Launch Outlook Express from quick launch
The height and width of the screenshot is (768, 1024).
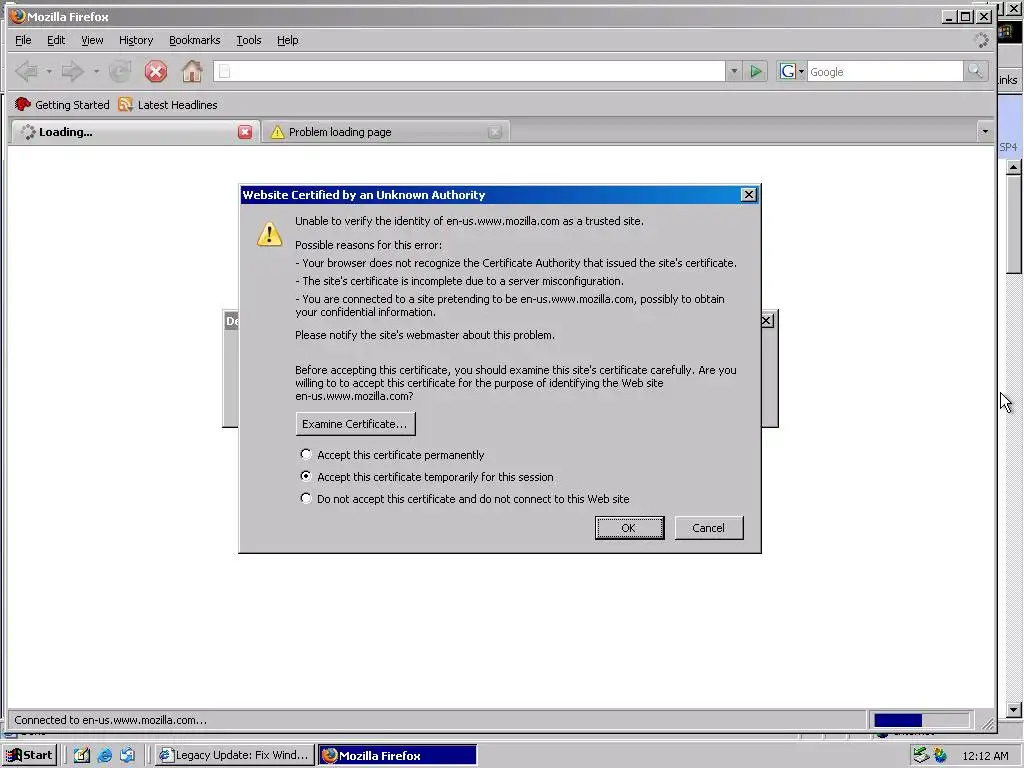[x=127, y=755]
